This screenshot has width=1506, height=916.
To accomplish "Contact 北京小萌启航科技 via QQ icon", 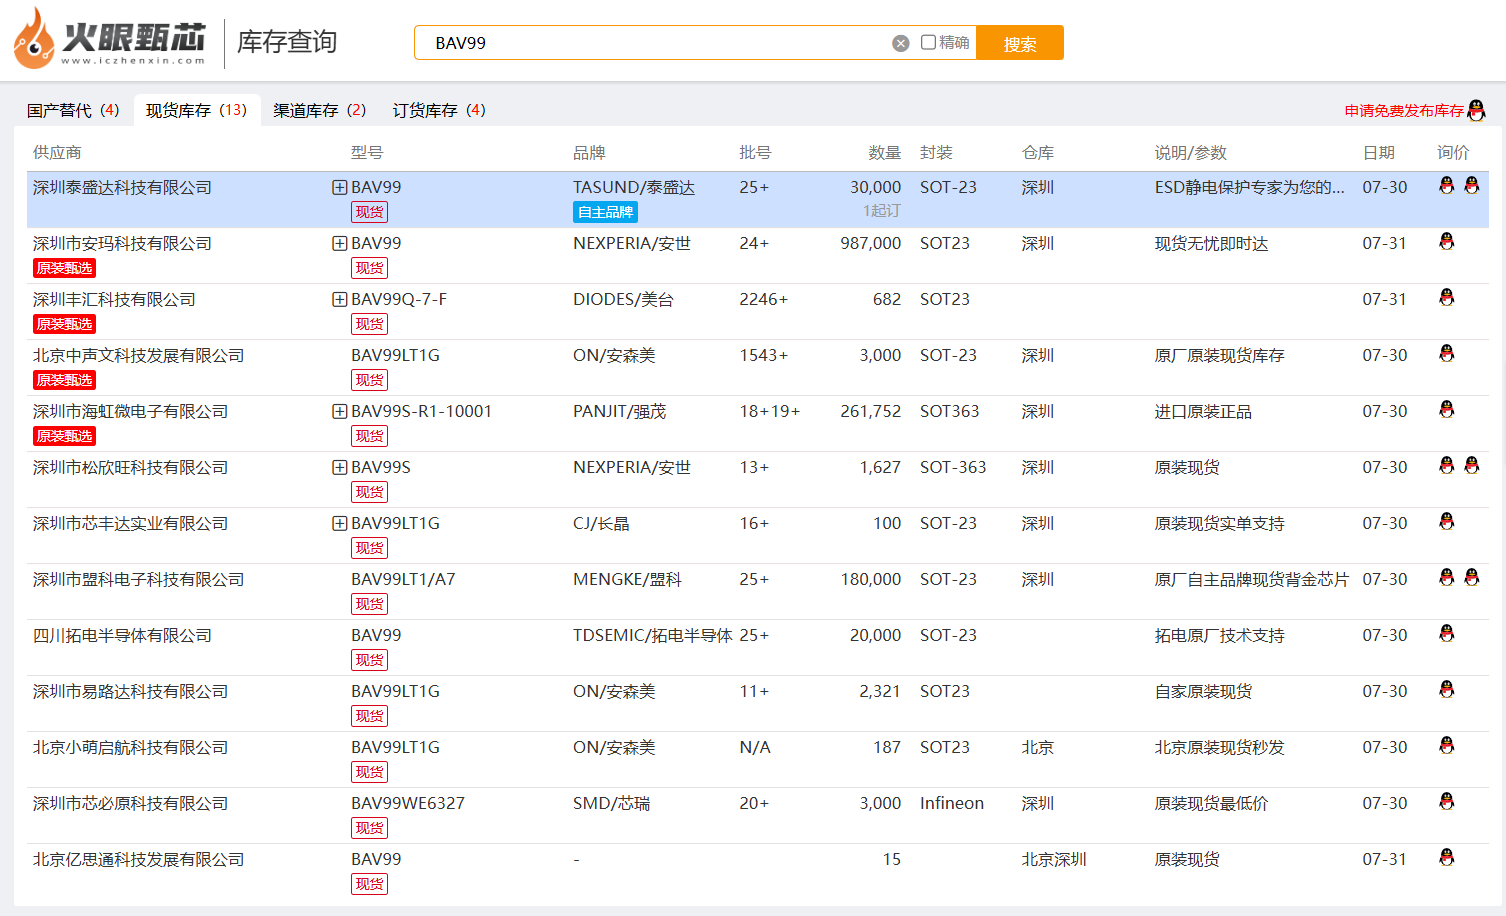I will point(1446,745).
